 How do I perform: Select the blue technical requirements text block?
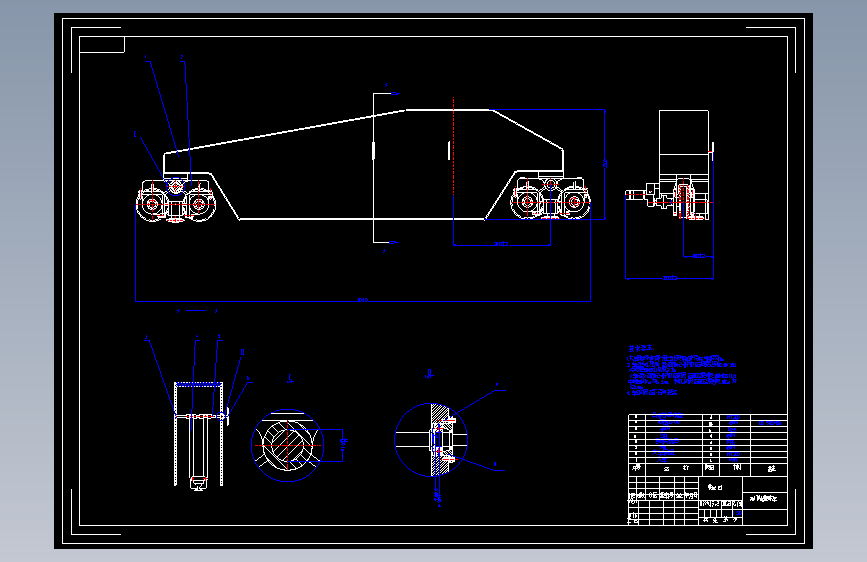[x=682, y=371]
